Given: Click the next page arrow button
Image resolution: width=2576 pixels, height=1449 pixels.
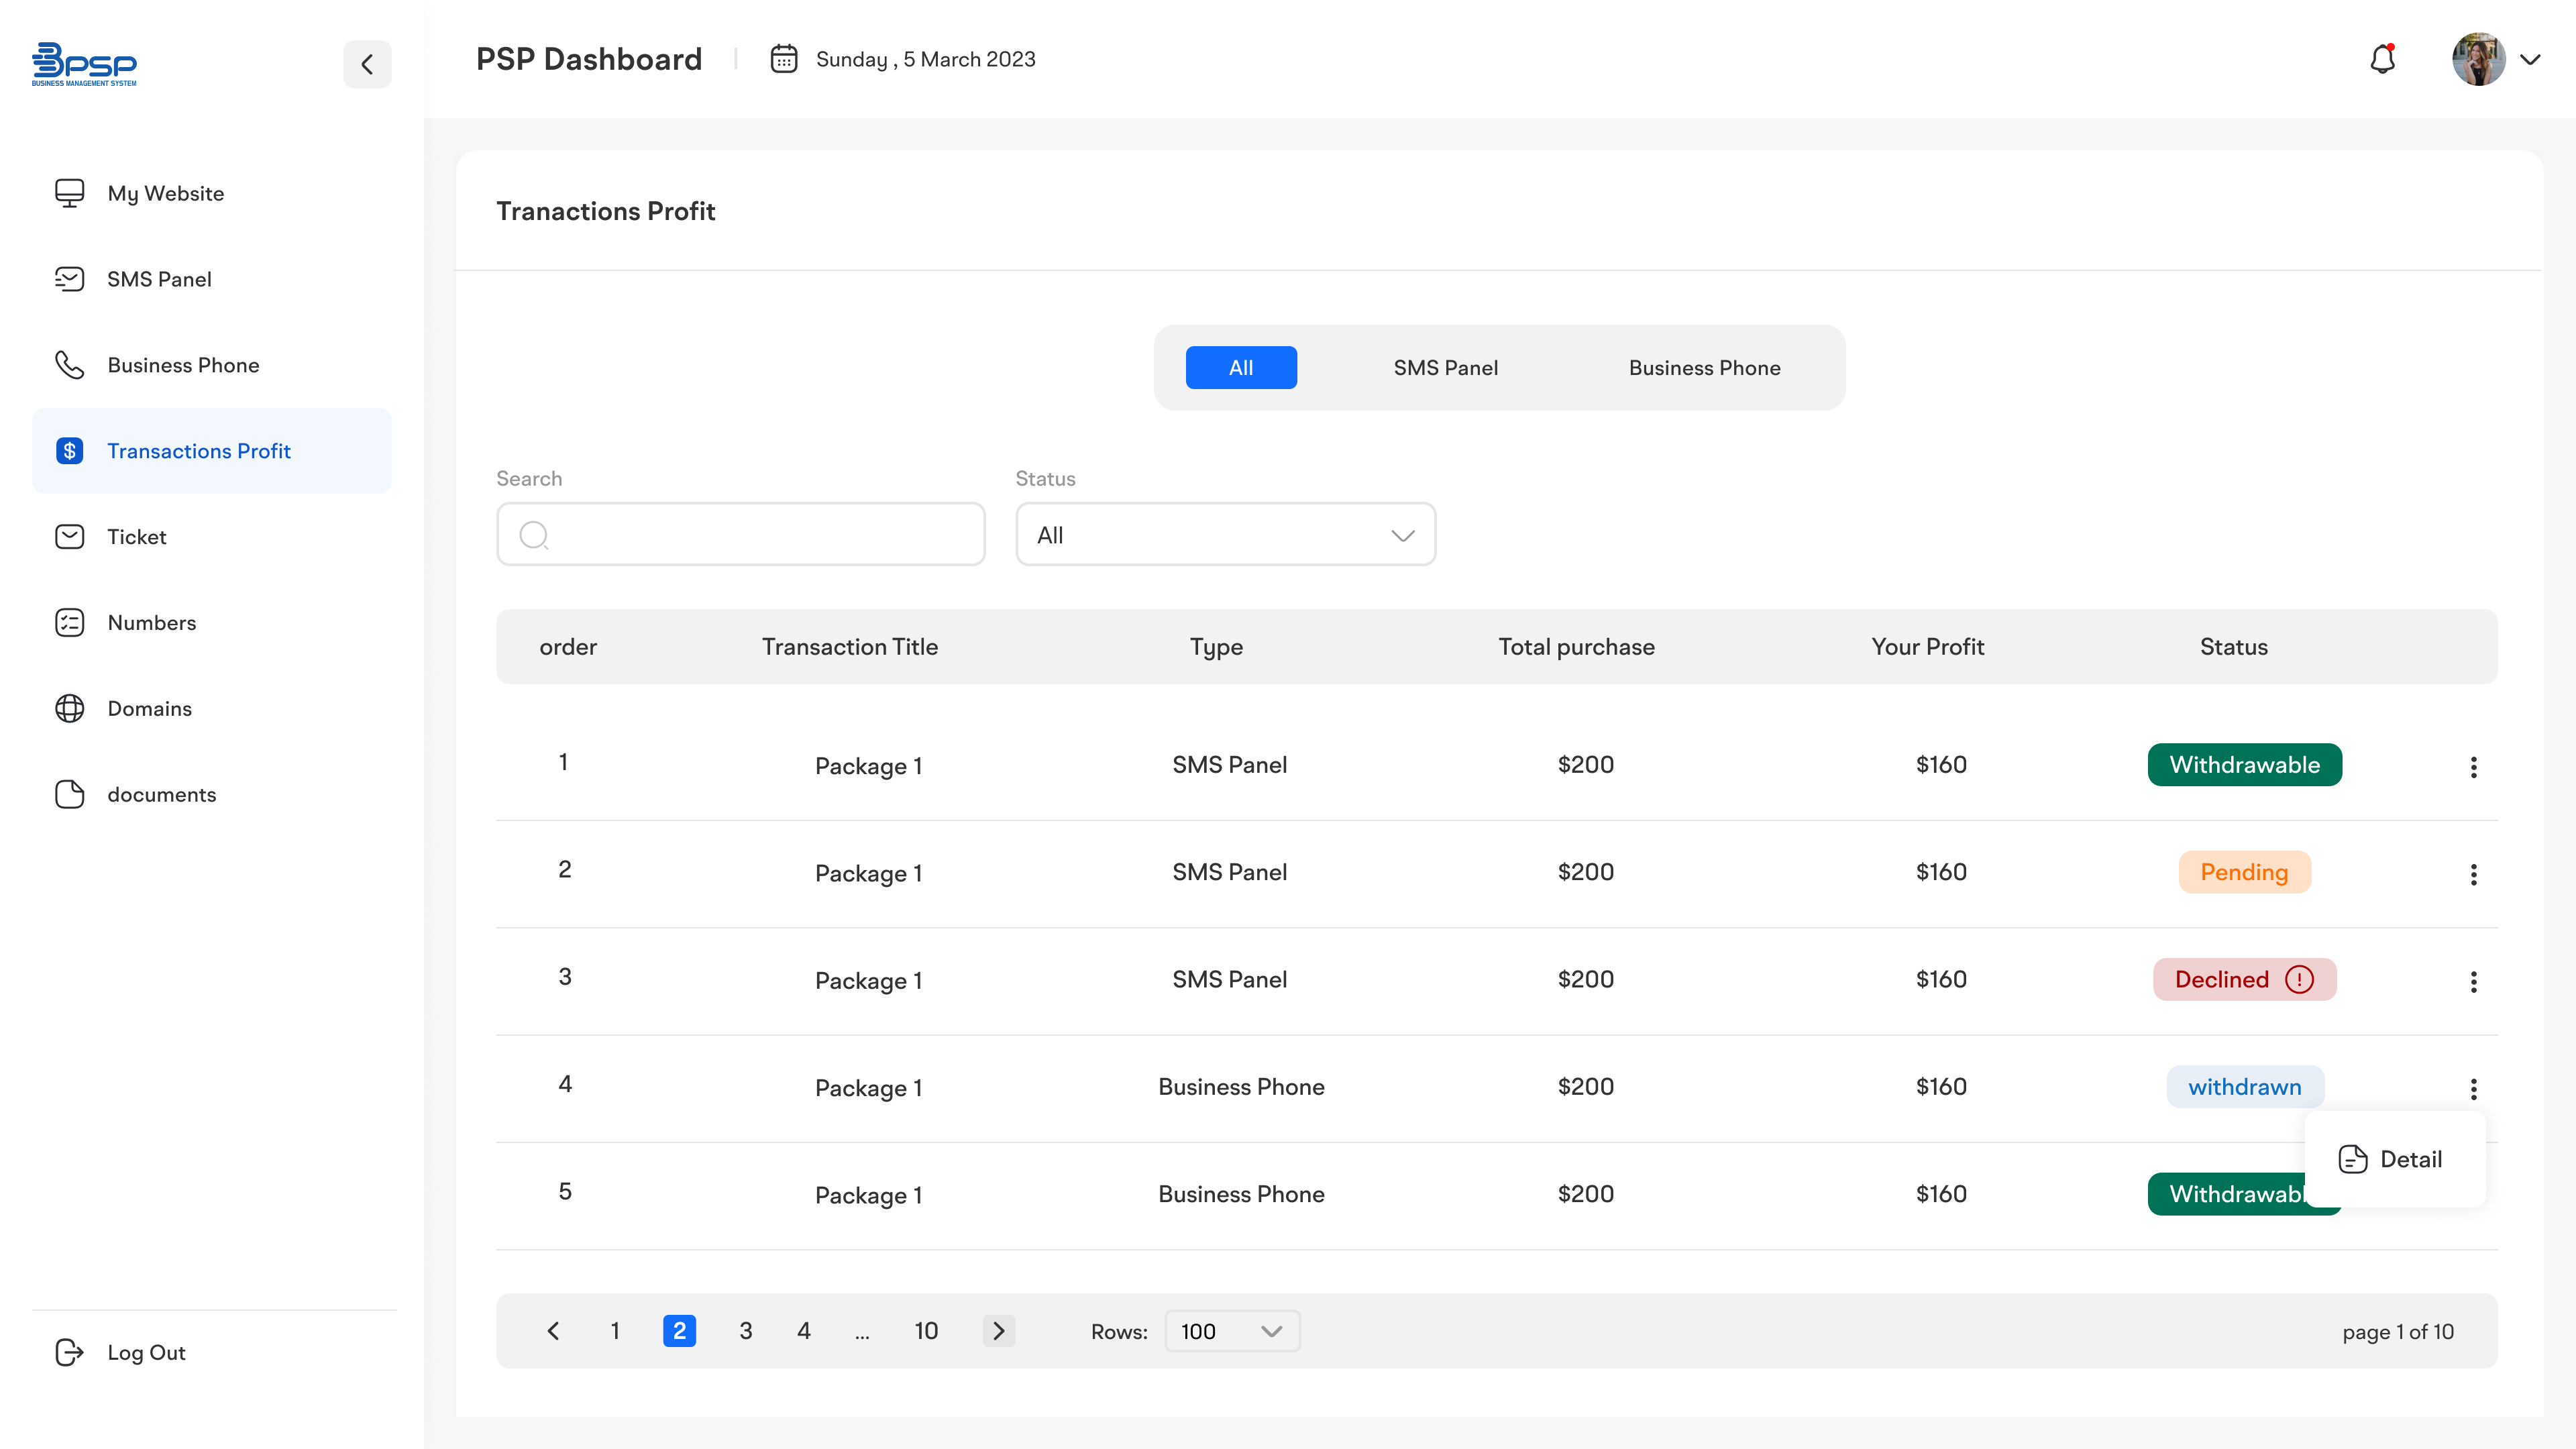Looking at the screenshot, I should click(x=998, y=1331).
